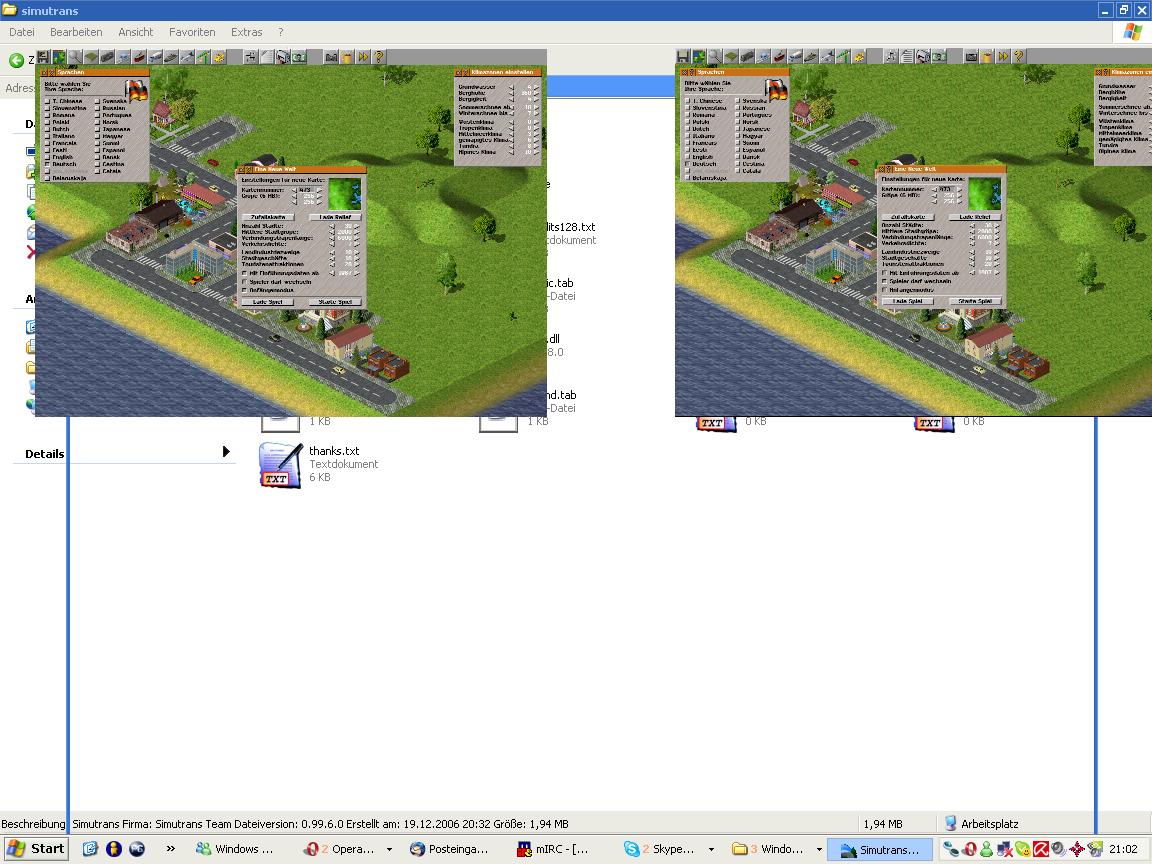Click the green Back arrow in Explorer

click(x=16, y=60)
